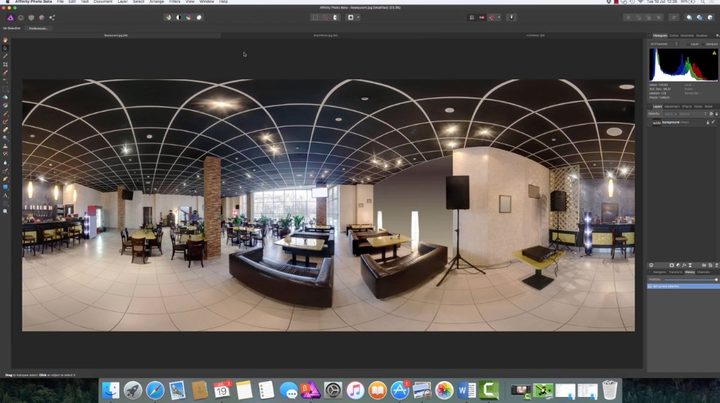Click the Preferences button in context toolbar

pos(38,28)
